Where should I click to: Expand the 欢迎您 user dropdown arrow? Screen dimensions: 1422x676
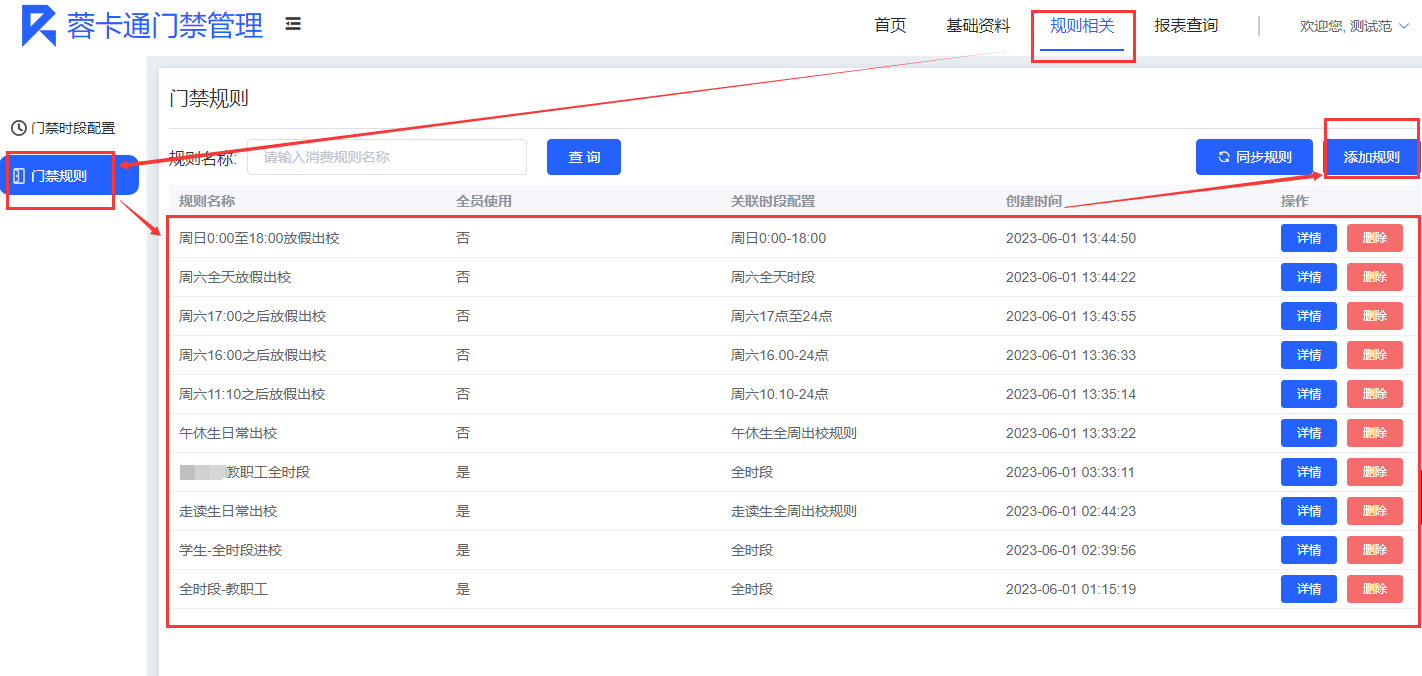tap(1404, 26)
